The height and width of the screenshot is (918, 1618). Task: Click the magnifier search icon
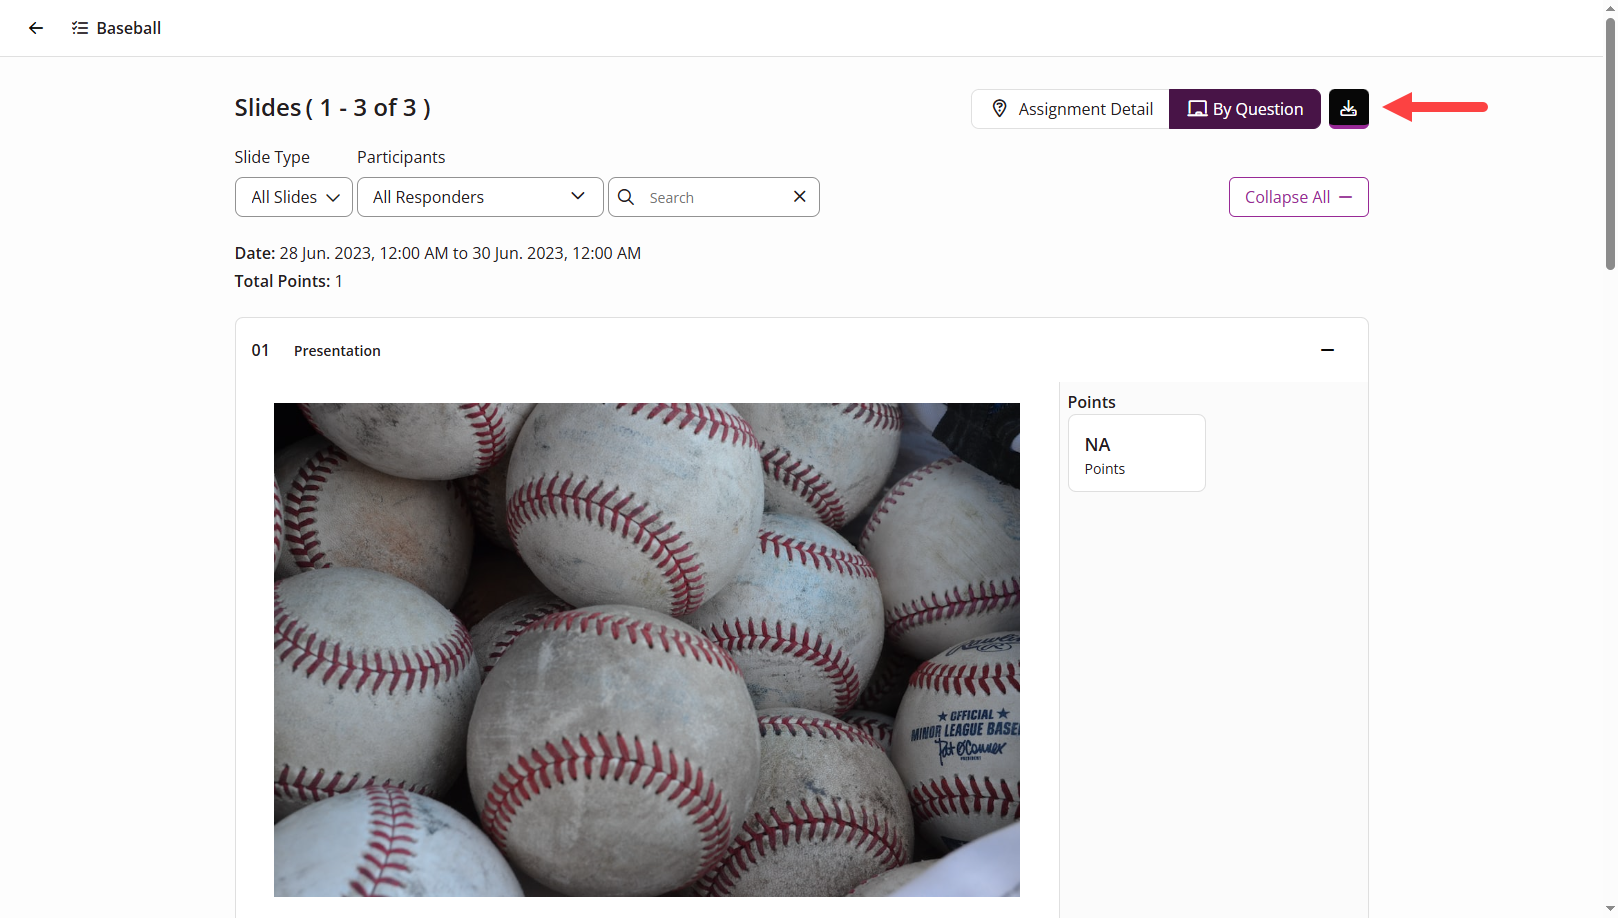click(x=626, y=197)
